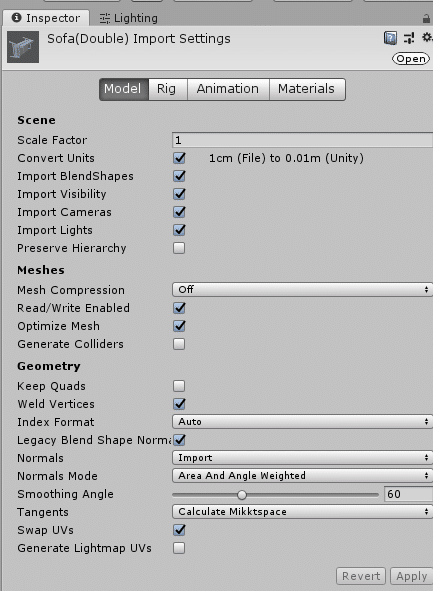Enable Preserve Hierarchy
Screen dimensions: 433x591
pos(179,248)
